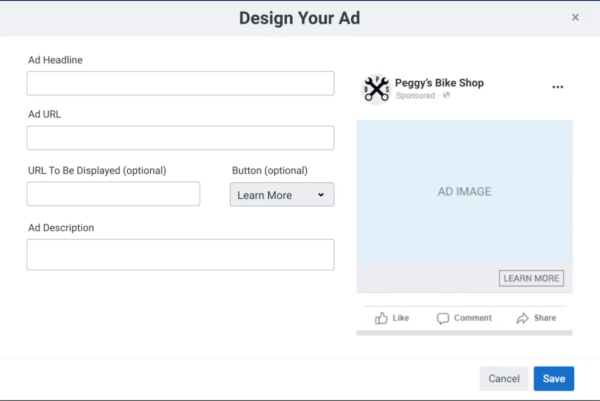Click the Peggy's Bike Shop wrench logo
600x401 pixels.
377,89
